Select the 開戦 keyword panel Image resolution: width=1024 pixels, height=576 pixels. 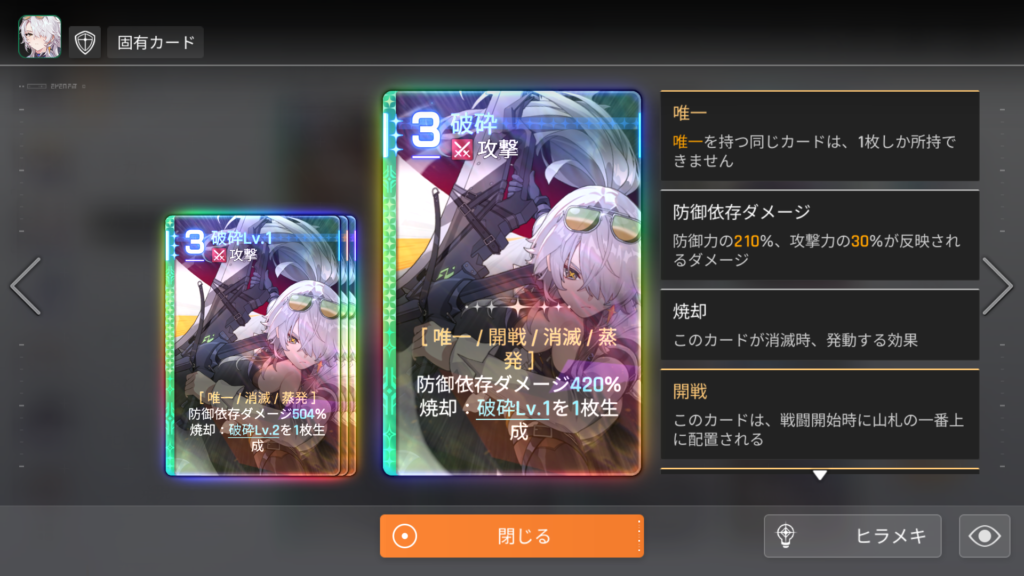[x=820, y=415]
